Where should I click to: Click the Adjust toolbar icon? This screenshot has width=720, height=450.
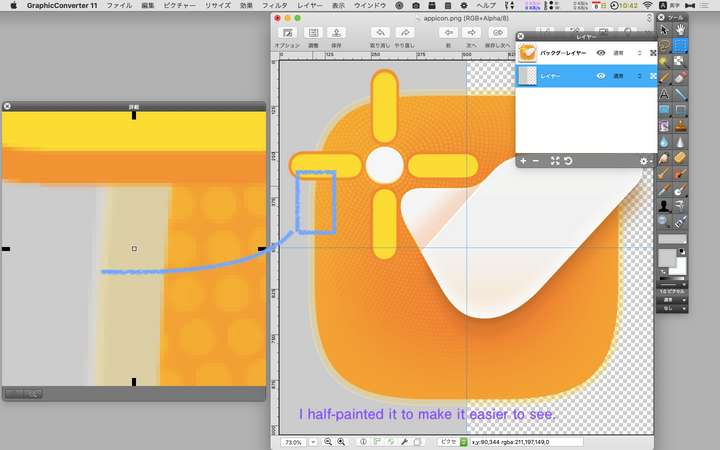coord(313,33)
